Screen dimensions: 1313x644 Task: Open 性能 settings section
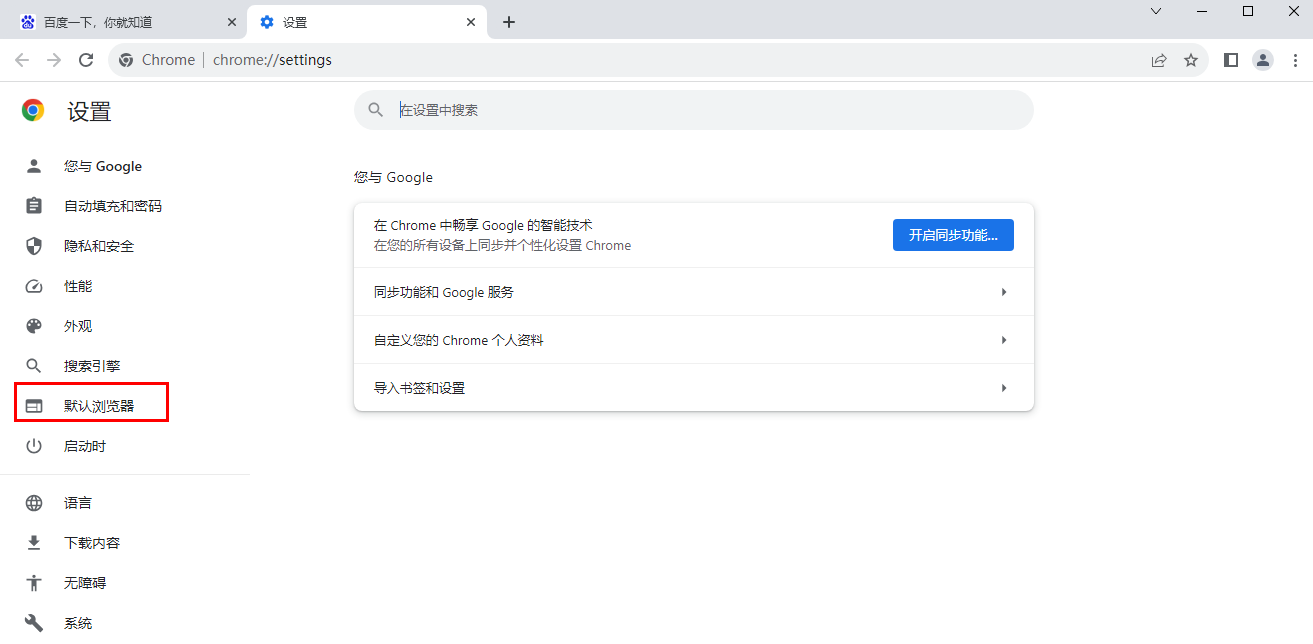78,286
